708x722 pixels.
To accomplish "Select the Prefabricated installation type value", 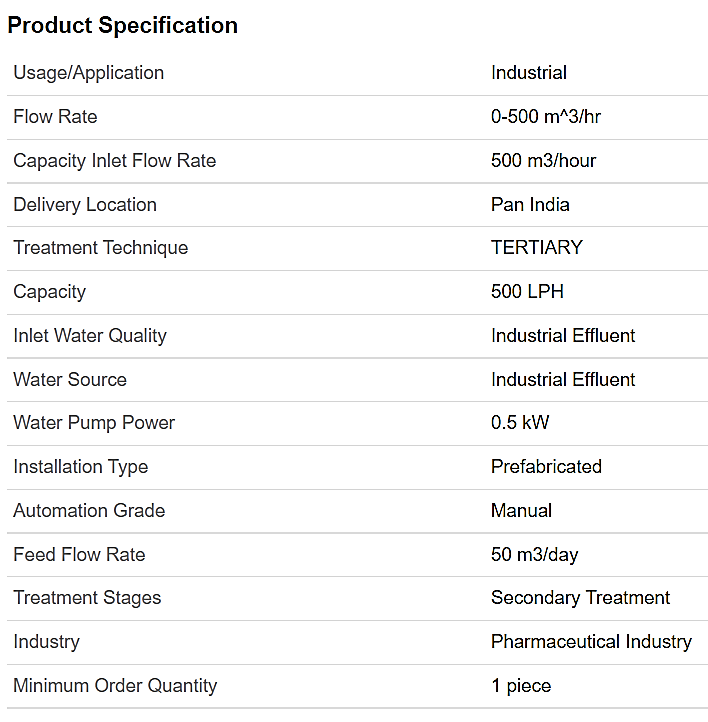I will click(x=546, y=467).
